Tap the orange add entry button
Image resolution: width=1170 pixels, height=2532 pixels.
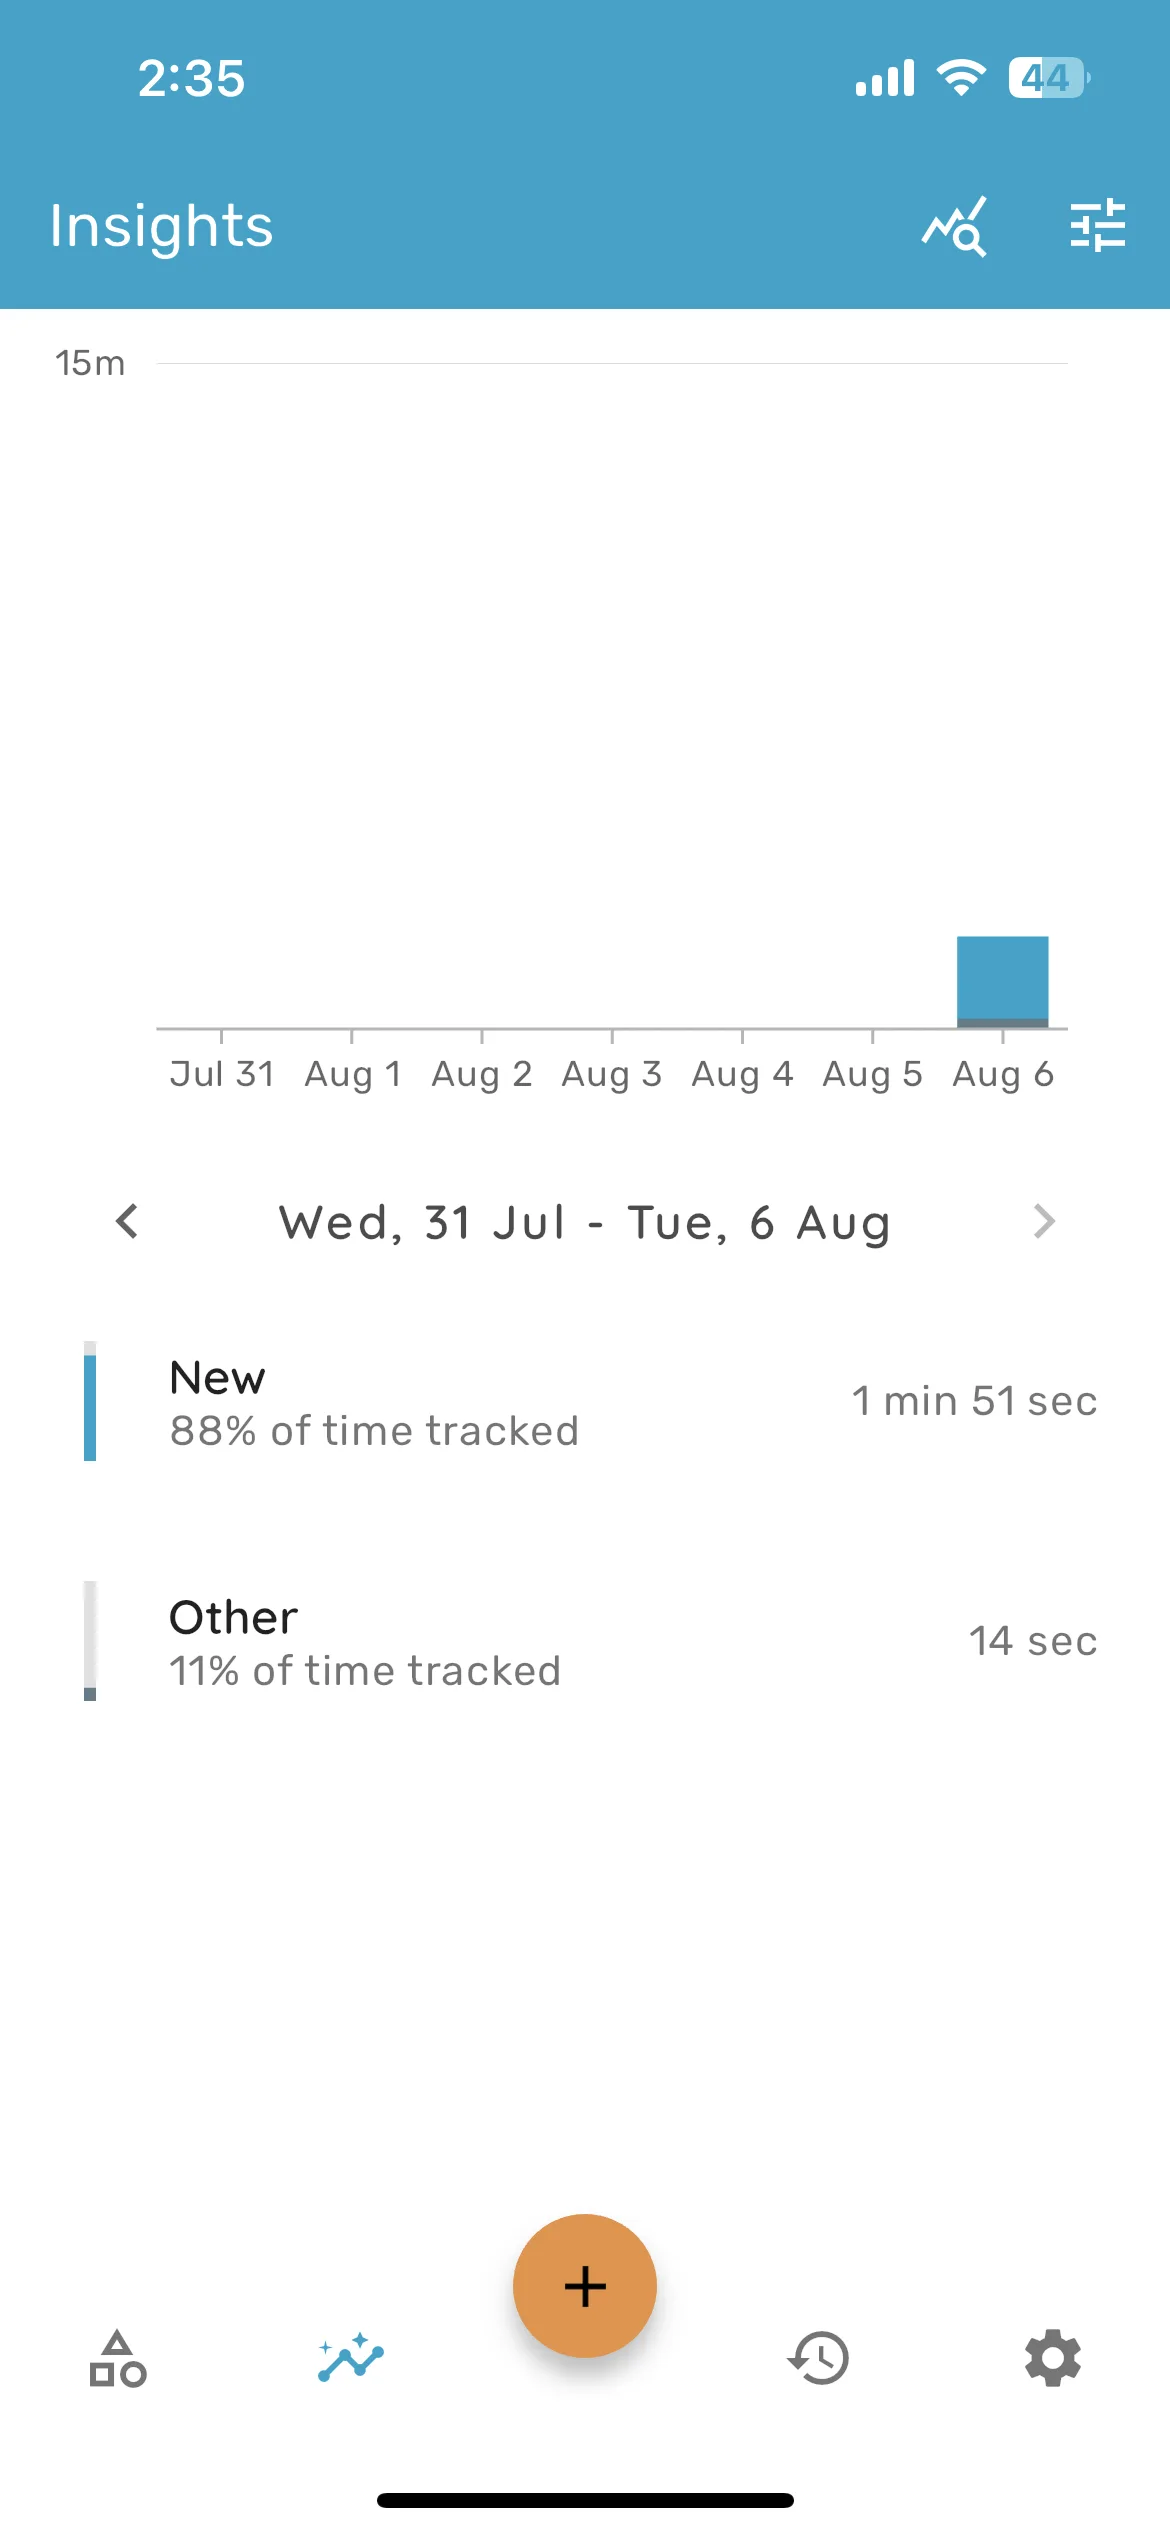[x=585, y=2286]
